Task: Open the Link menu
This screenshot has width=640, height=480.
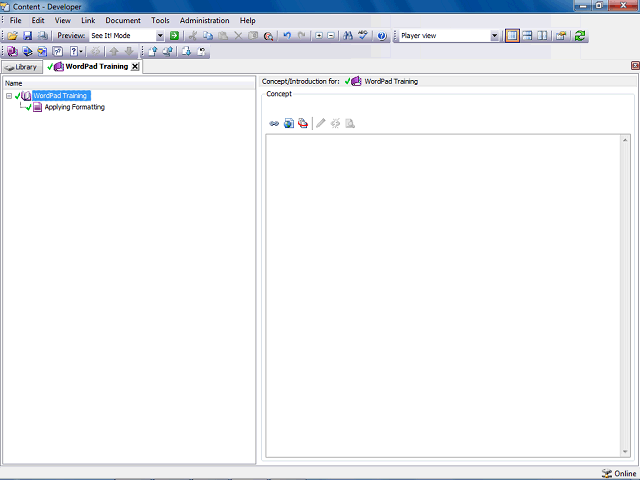Action: click(x=88, y=20)
